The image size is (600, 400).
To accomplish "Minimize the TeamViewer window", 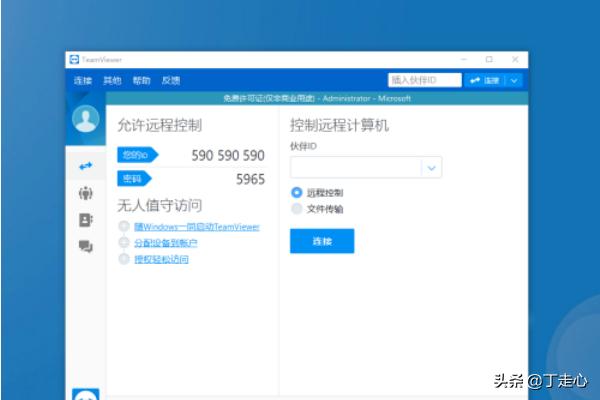I will (x=464, y=59).
